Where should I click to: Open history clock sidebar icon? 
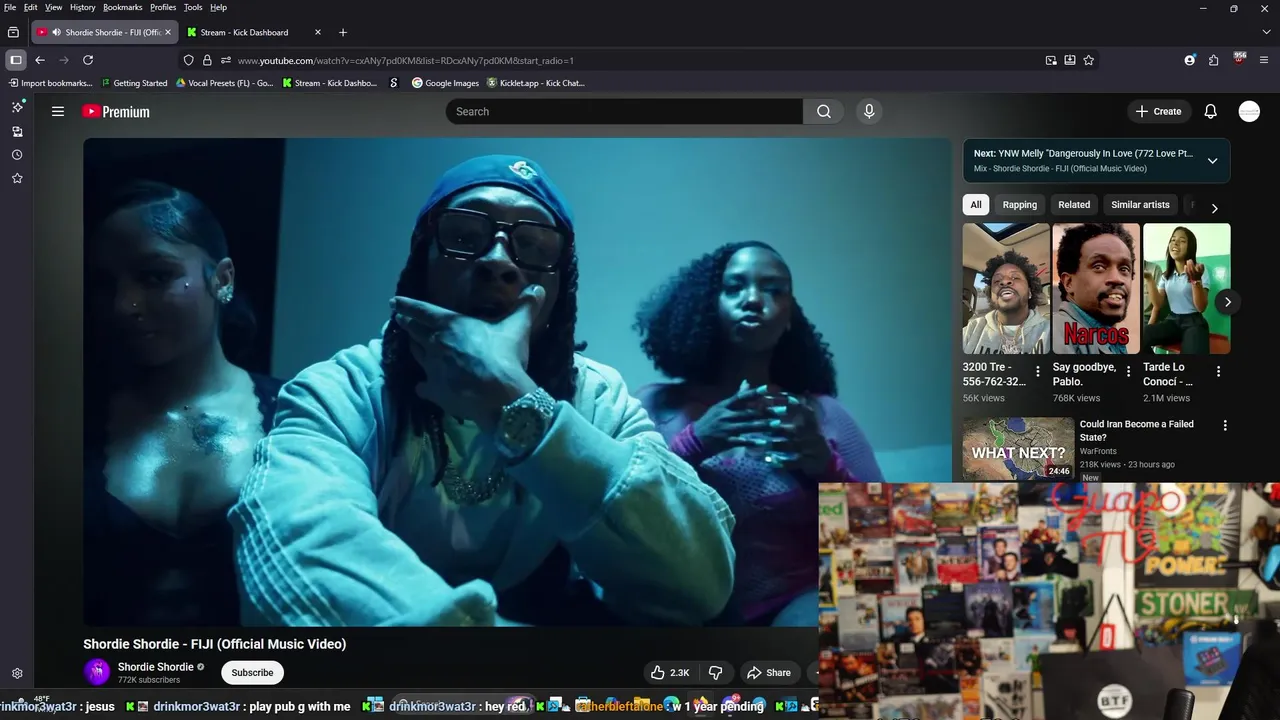click(x=17, y=155)
